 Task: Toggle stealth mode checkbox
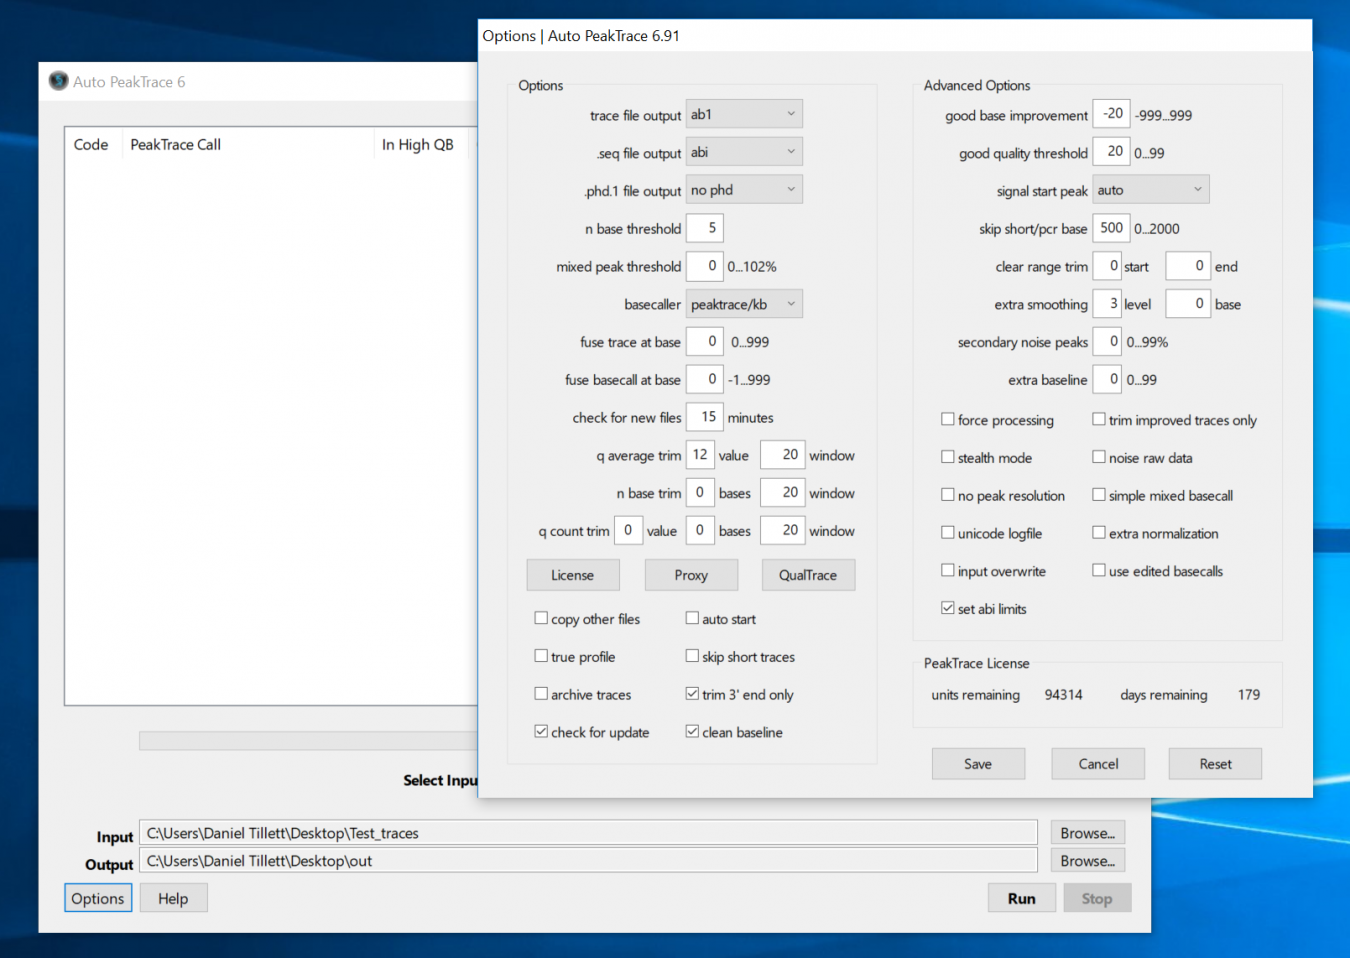[948, 457]
